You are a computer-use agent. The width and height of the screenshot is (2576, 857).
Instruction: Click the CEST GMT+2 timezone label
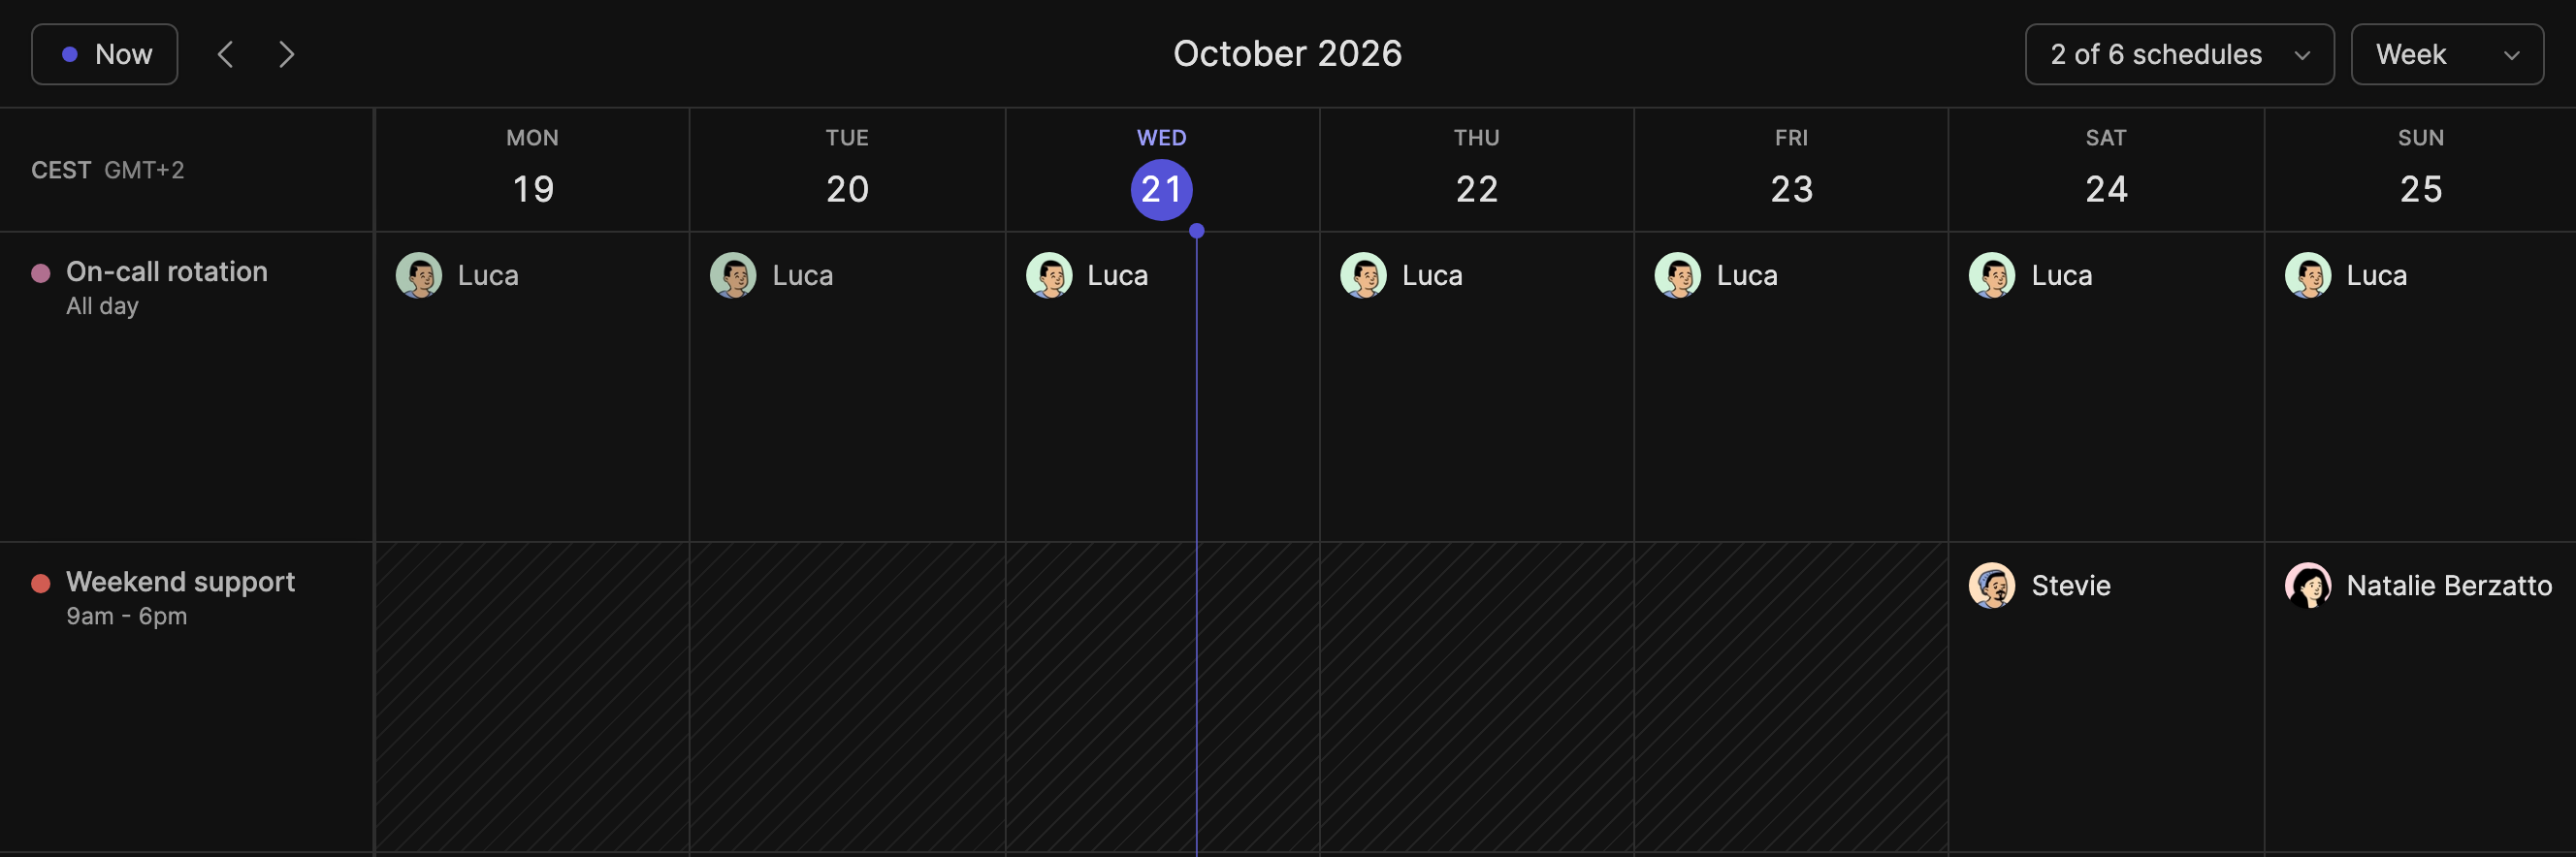[108, 170]
